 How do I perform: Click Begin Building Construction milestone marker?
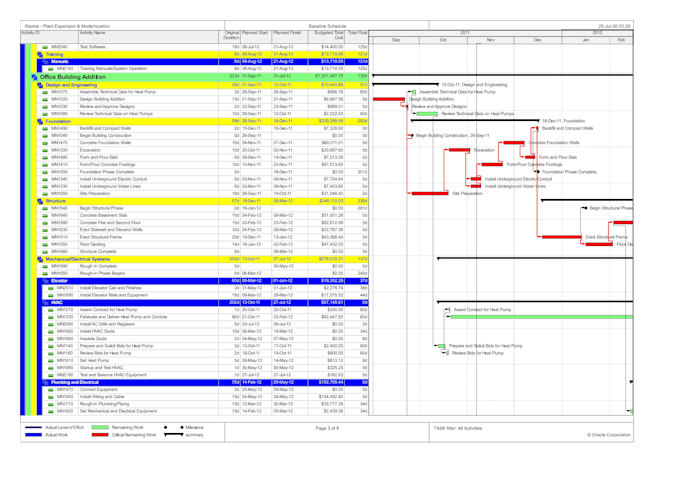tap(412, 136)
